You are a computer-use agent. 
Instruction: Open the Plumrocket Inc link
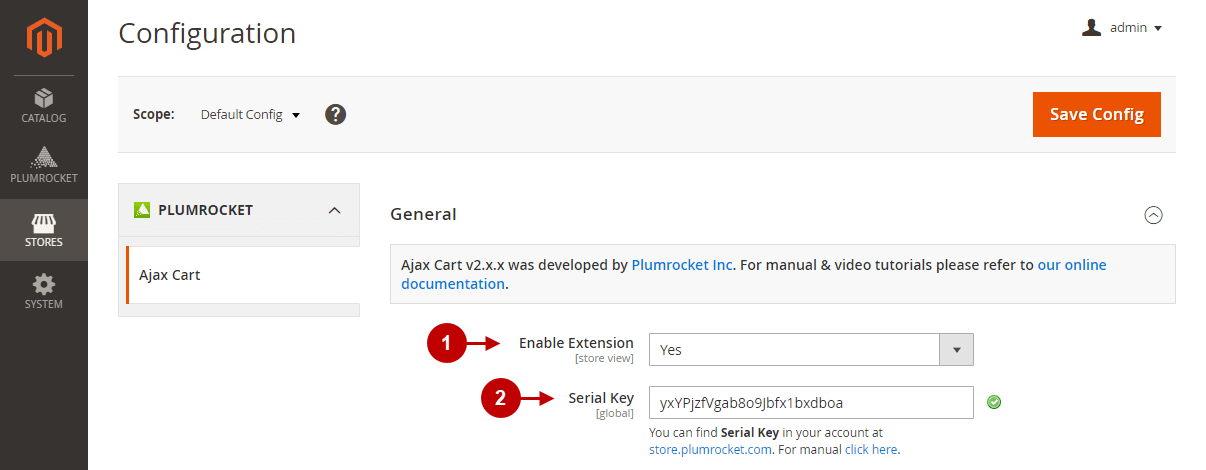tap(683, 265)
